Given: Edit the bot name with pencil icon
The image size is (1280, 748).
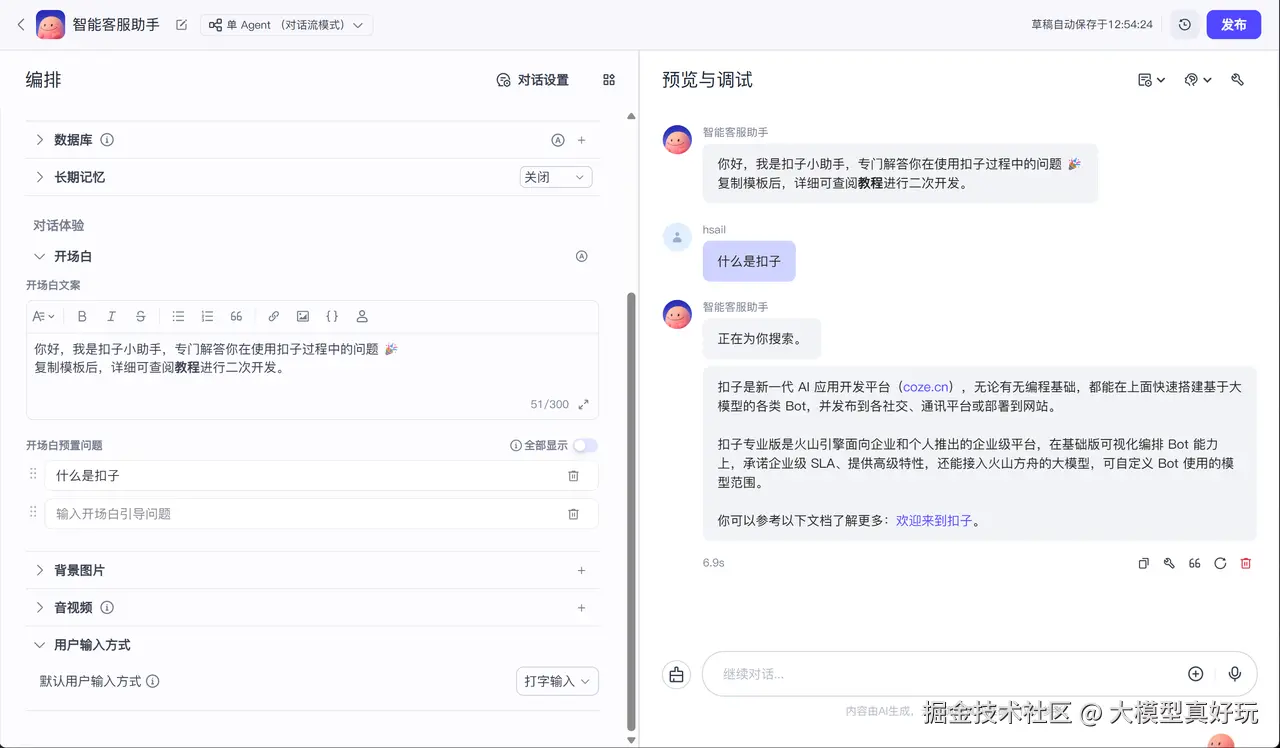Looking at the screenshot, I should 181,25.
